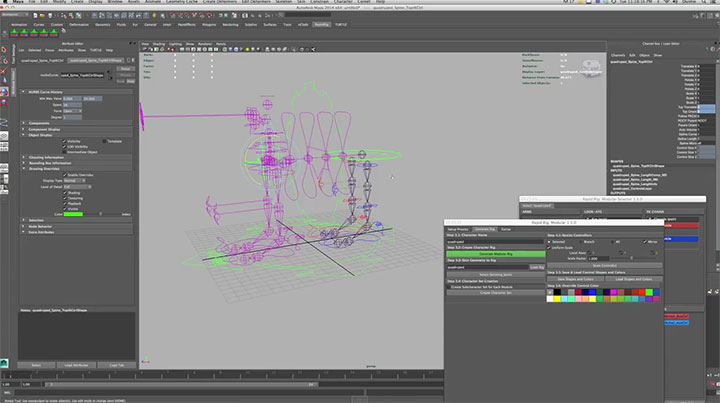Pick the yellow override control color swatch
This screenshot has height=403, width=720.
(x=557, y=299)
